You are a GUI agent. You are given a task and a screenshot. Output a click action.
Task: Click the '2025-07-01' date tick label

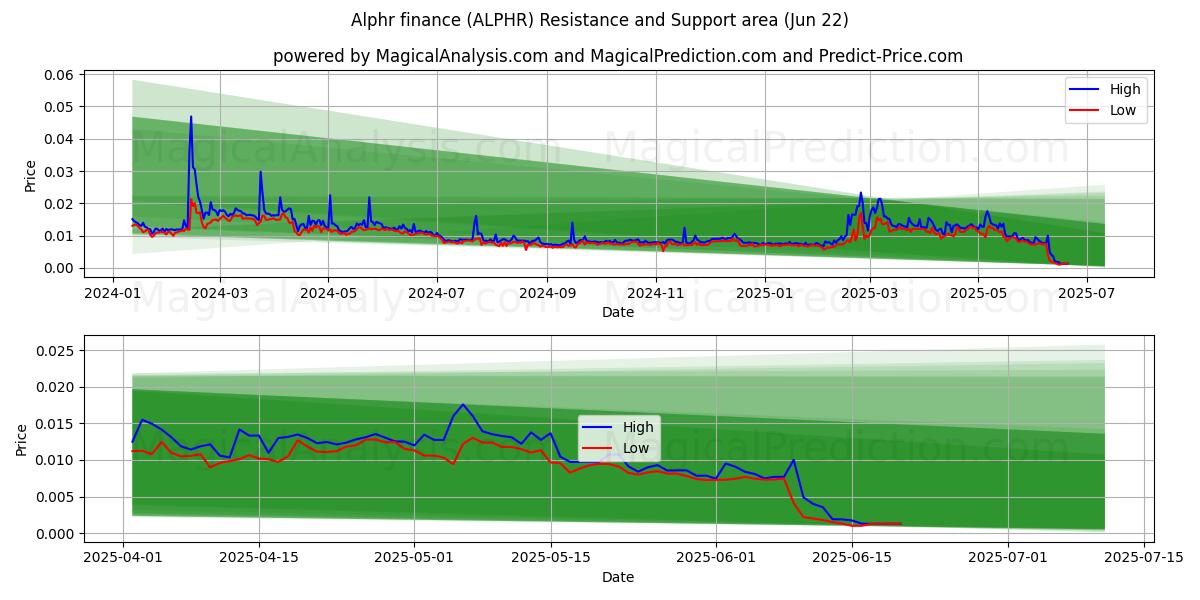click(x=1007, y=558)
